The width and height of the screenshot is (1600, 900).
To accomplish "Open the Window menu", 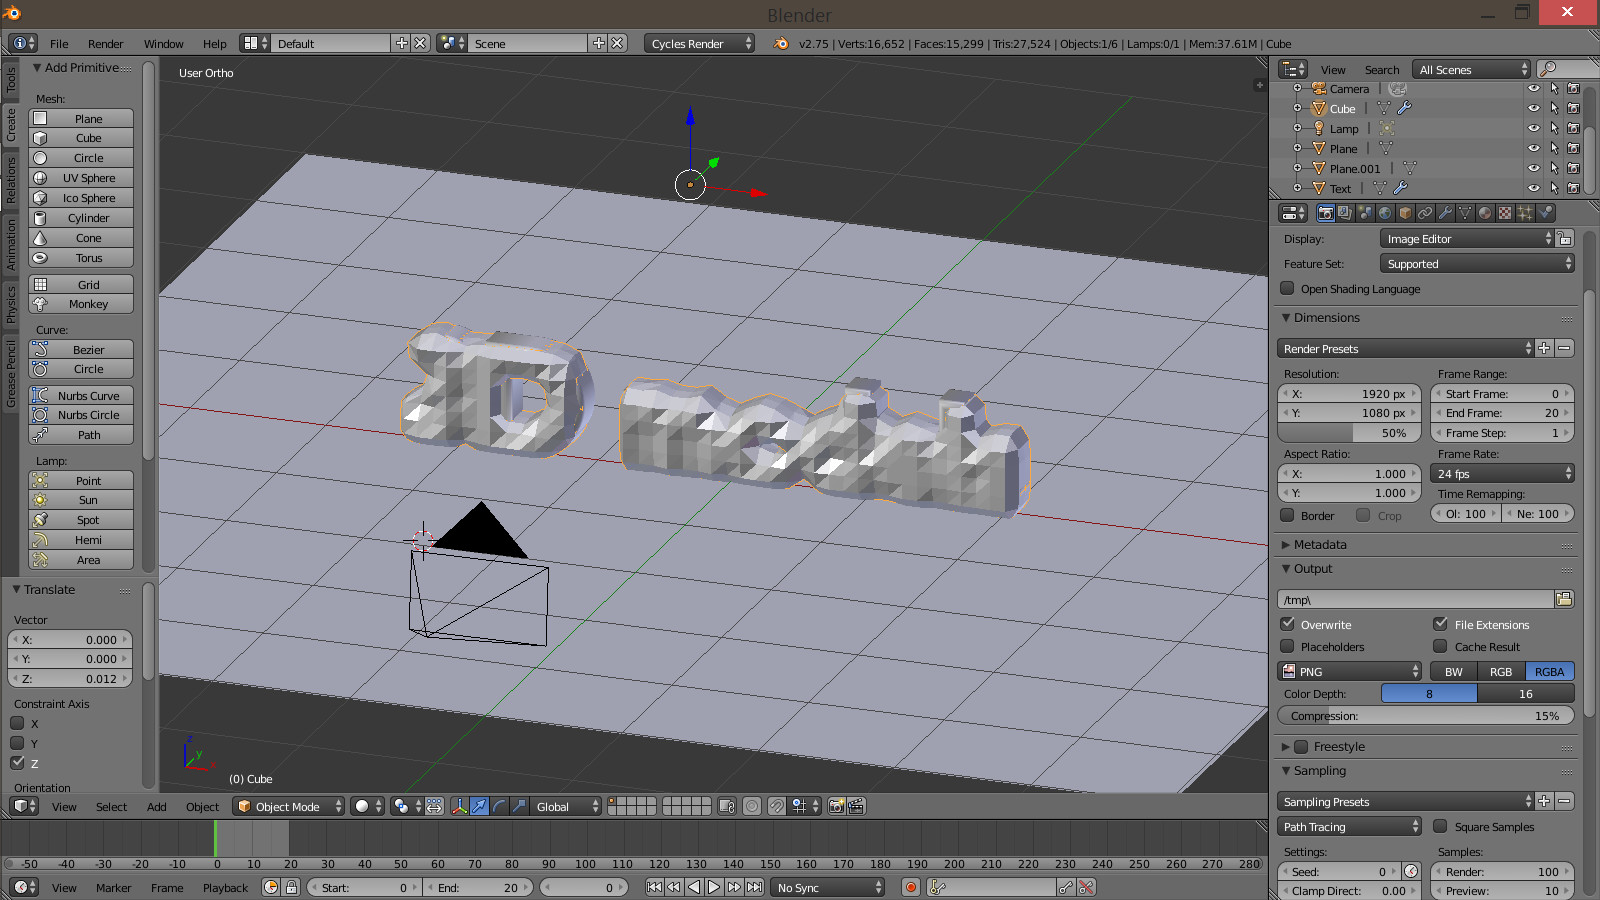I will [x=163, y=43].
